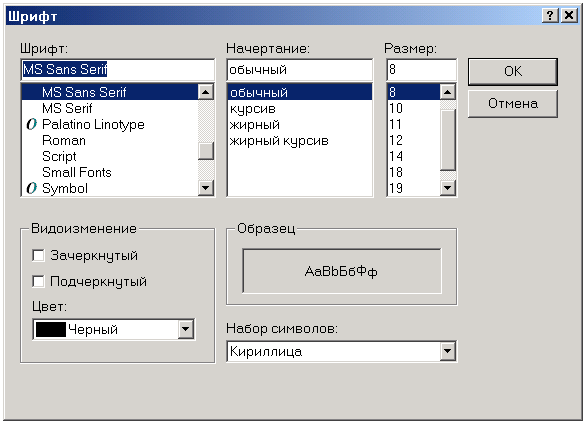Enable the Зачеркнутый checkbox
Image resolution: width=584 pixels, height=422 pixels.
pyautogui.click(x=38, y=256)
